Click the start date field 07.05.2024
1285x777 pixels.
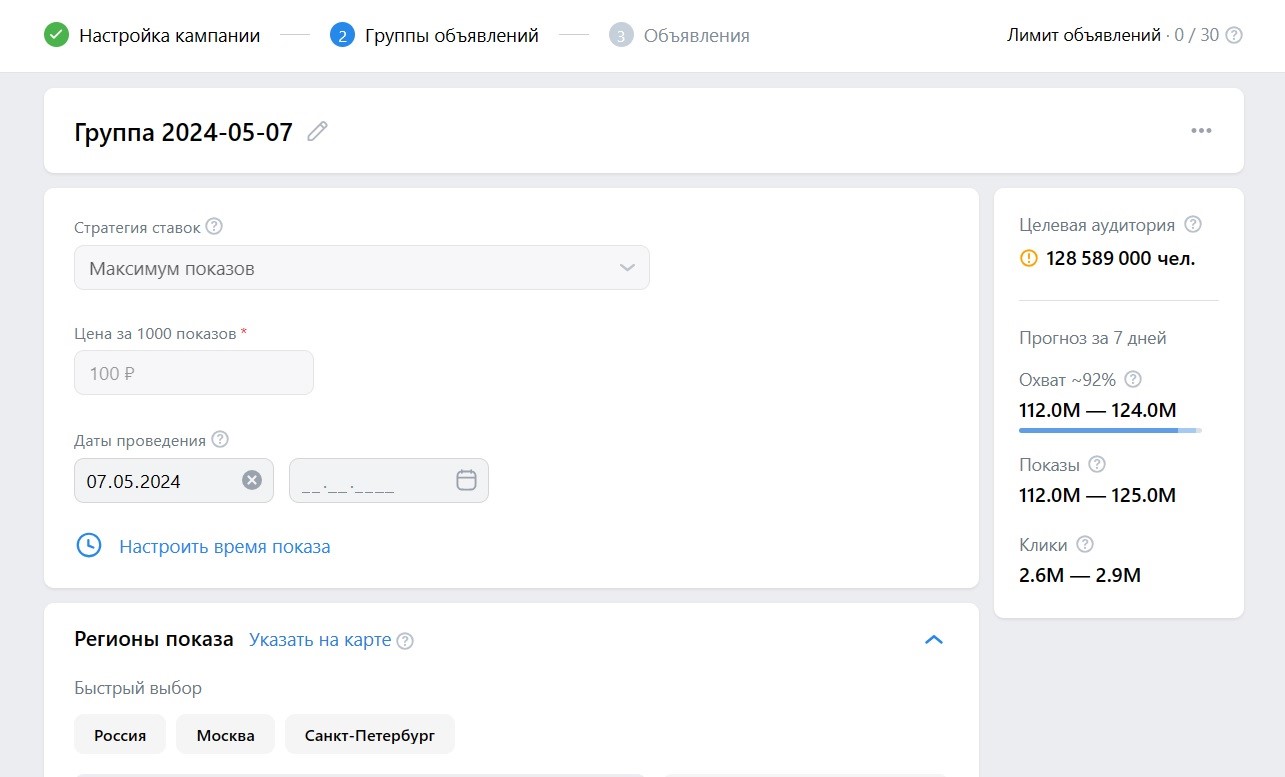point(174,480)
